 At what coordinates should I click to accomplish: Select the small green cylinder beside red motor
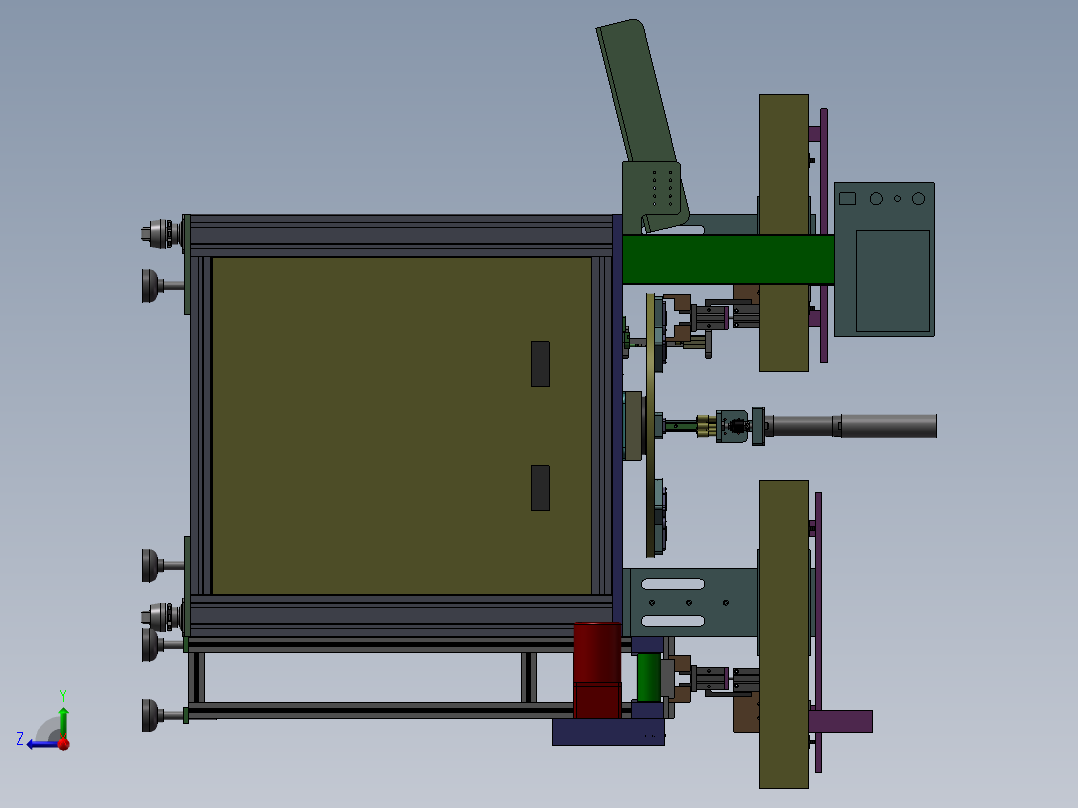648,677
